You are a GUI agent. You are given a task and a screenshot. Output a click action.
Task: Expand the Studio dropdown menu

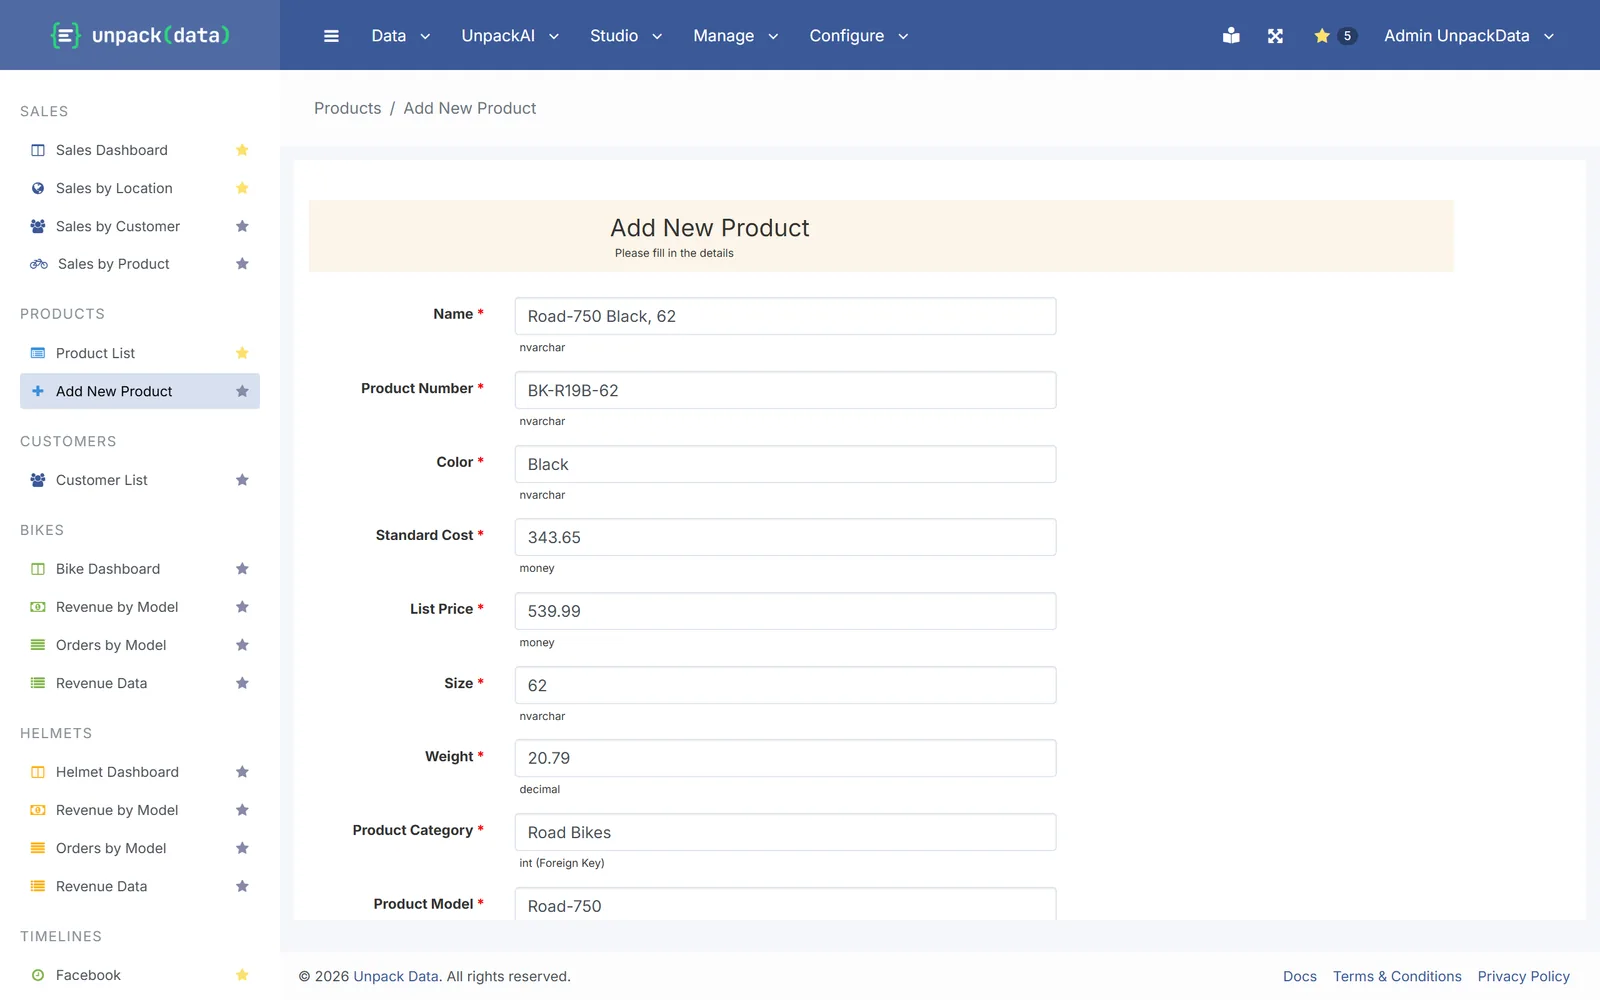(x=626, y=36)
